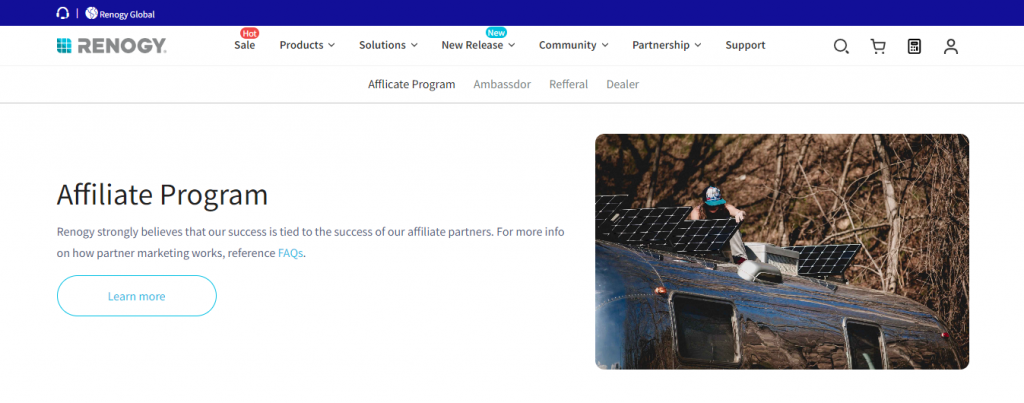This screenshot has height=403, width=1024.
Task: Expand the Community dropdown menu
Action: 573,45
